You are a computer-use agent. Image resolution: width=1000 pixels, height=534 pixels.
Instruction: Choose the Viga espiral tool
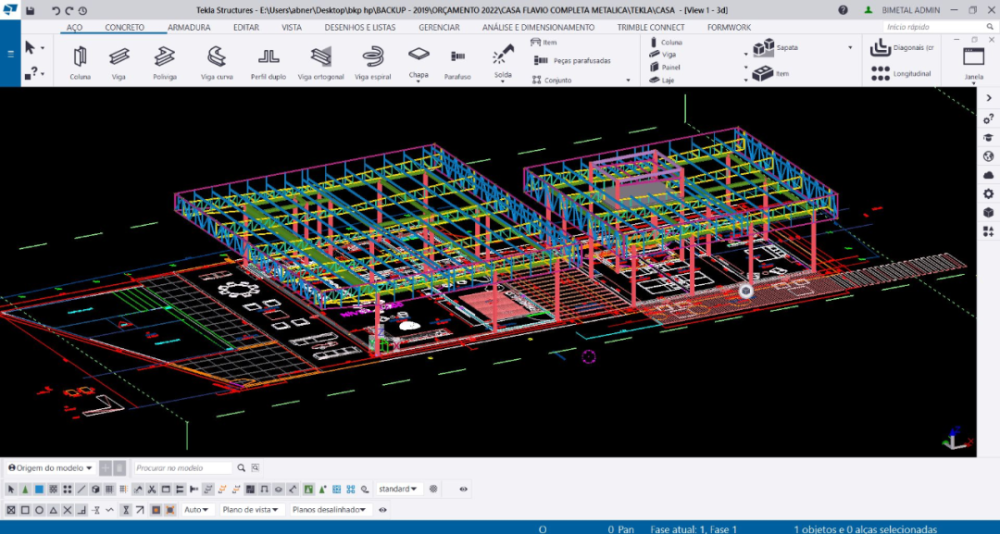373,61
